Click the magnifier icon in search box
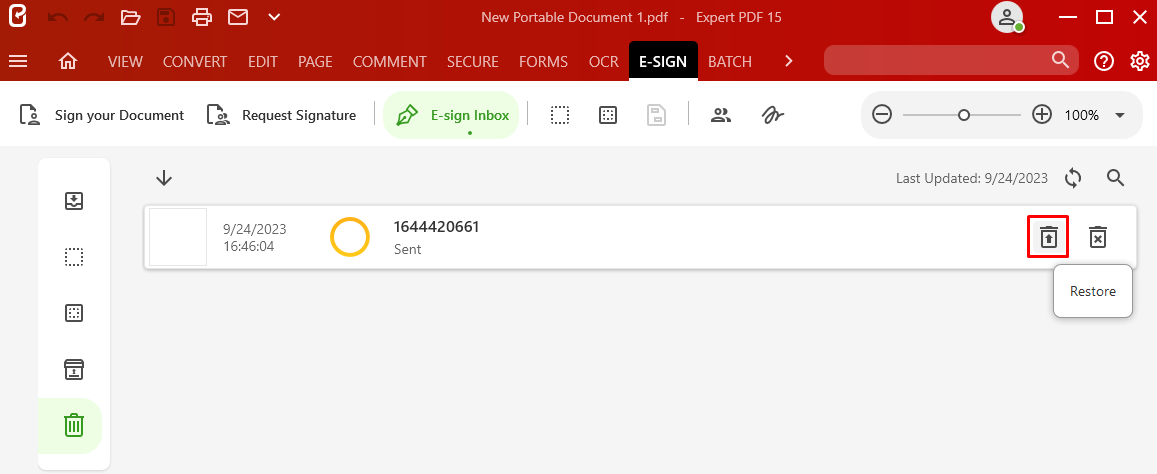Image resolution: width=1157 pixels, height=474 pixels. click(x=1060, y=60)
